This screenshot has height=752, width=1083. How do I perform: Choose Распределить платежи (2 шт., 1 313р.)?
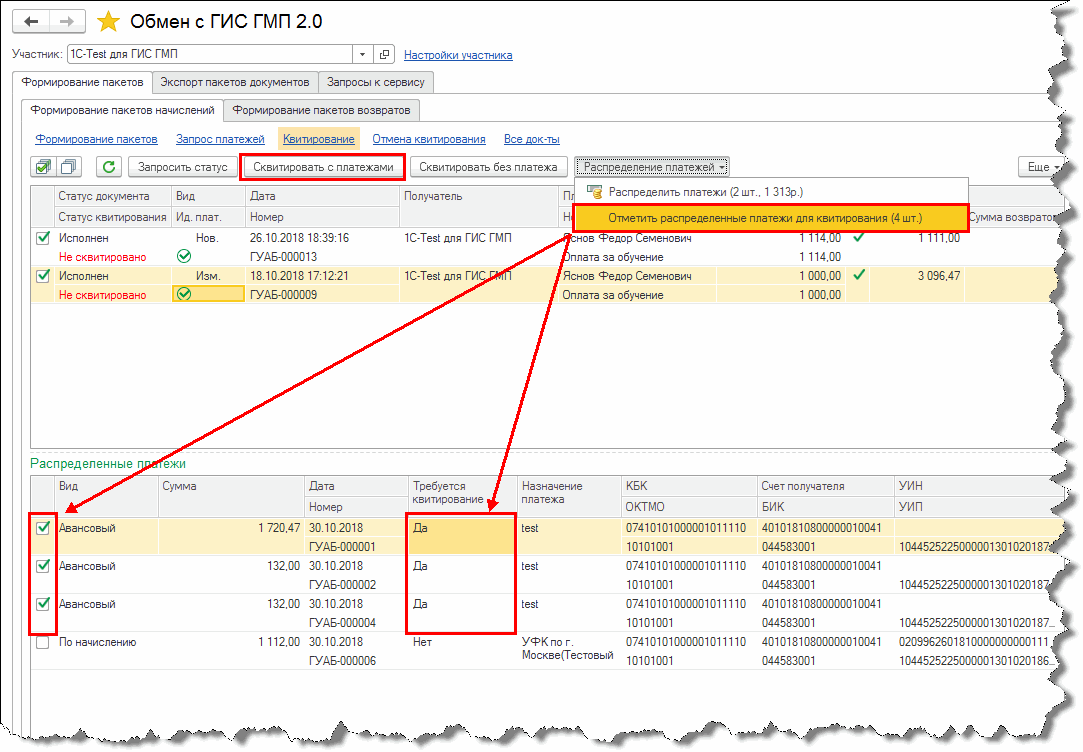tap(771, 192)
